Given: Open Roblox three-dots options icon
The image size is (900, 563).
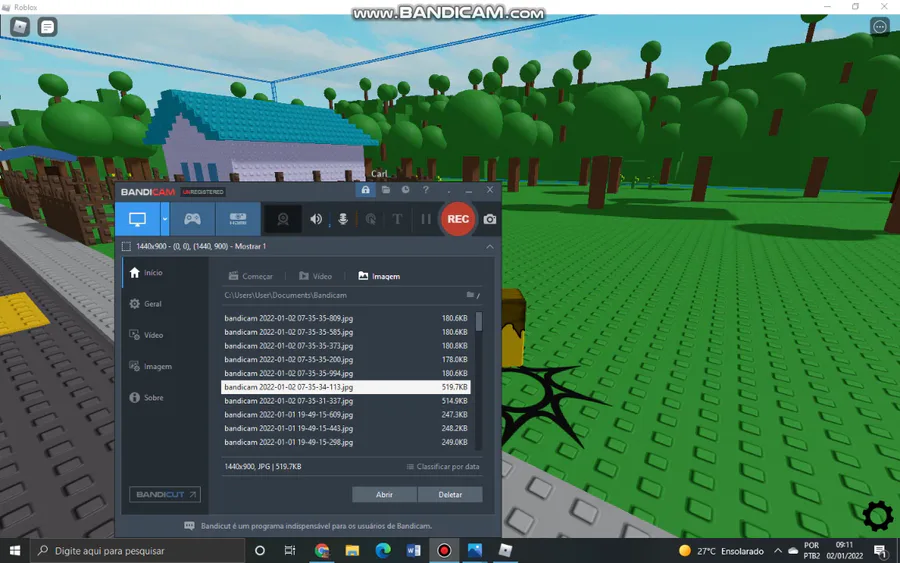Looking at the screenshot, I should pos(879,26).
